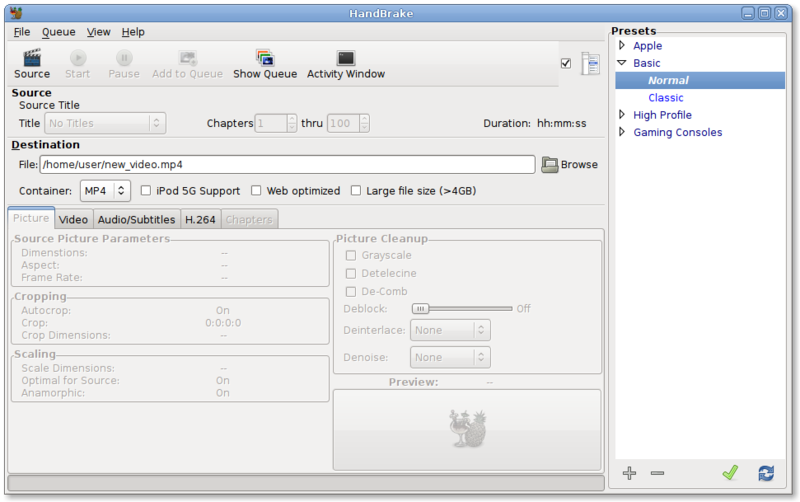The image size is (800, 502).
Task: Switch to the Video tab
Action: click(x=73, y=219)
